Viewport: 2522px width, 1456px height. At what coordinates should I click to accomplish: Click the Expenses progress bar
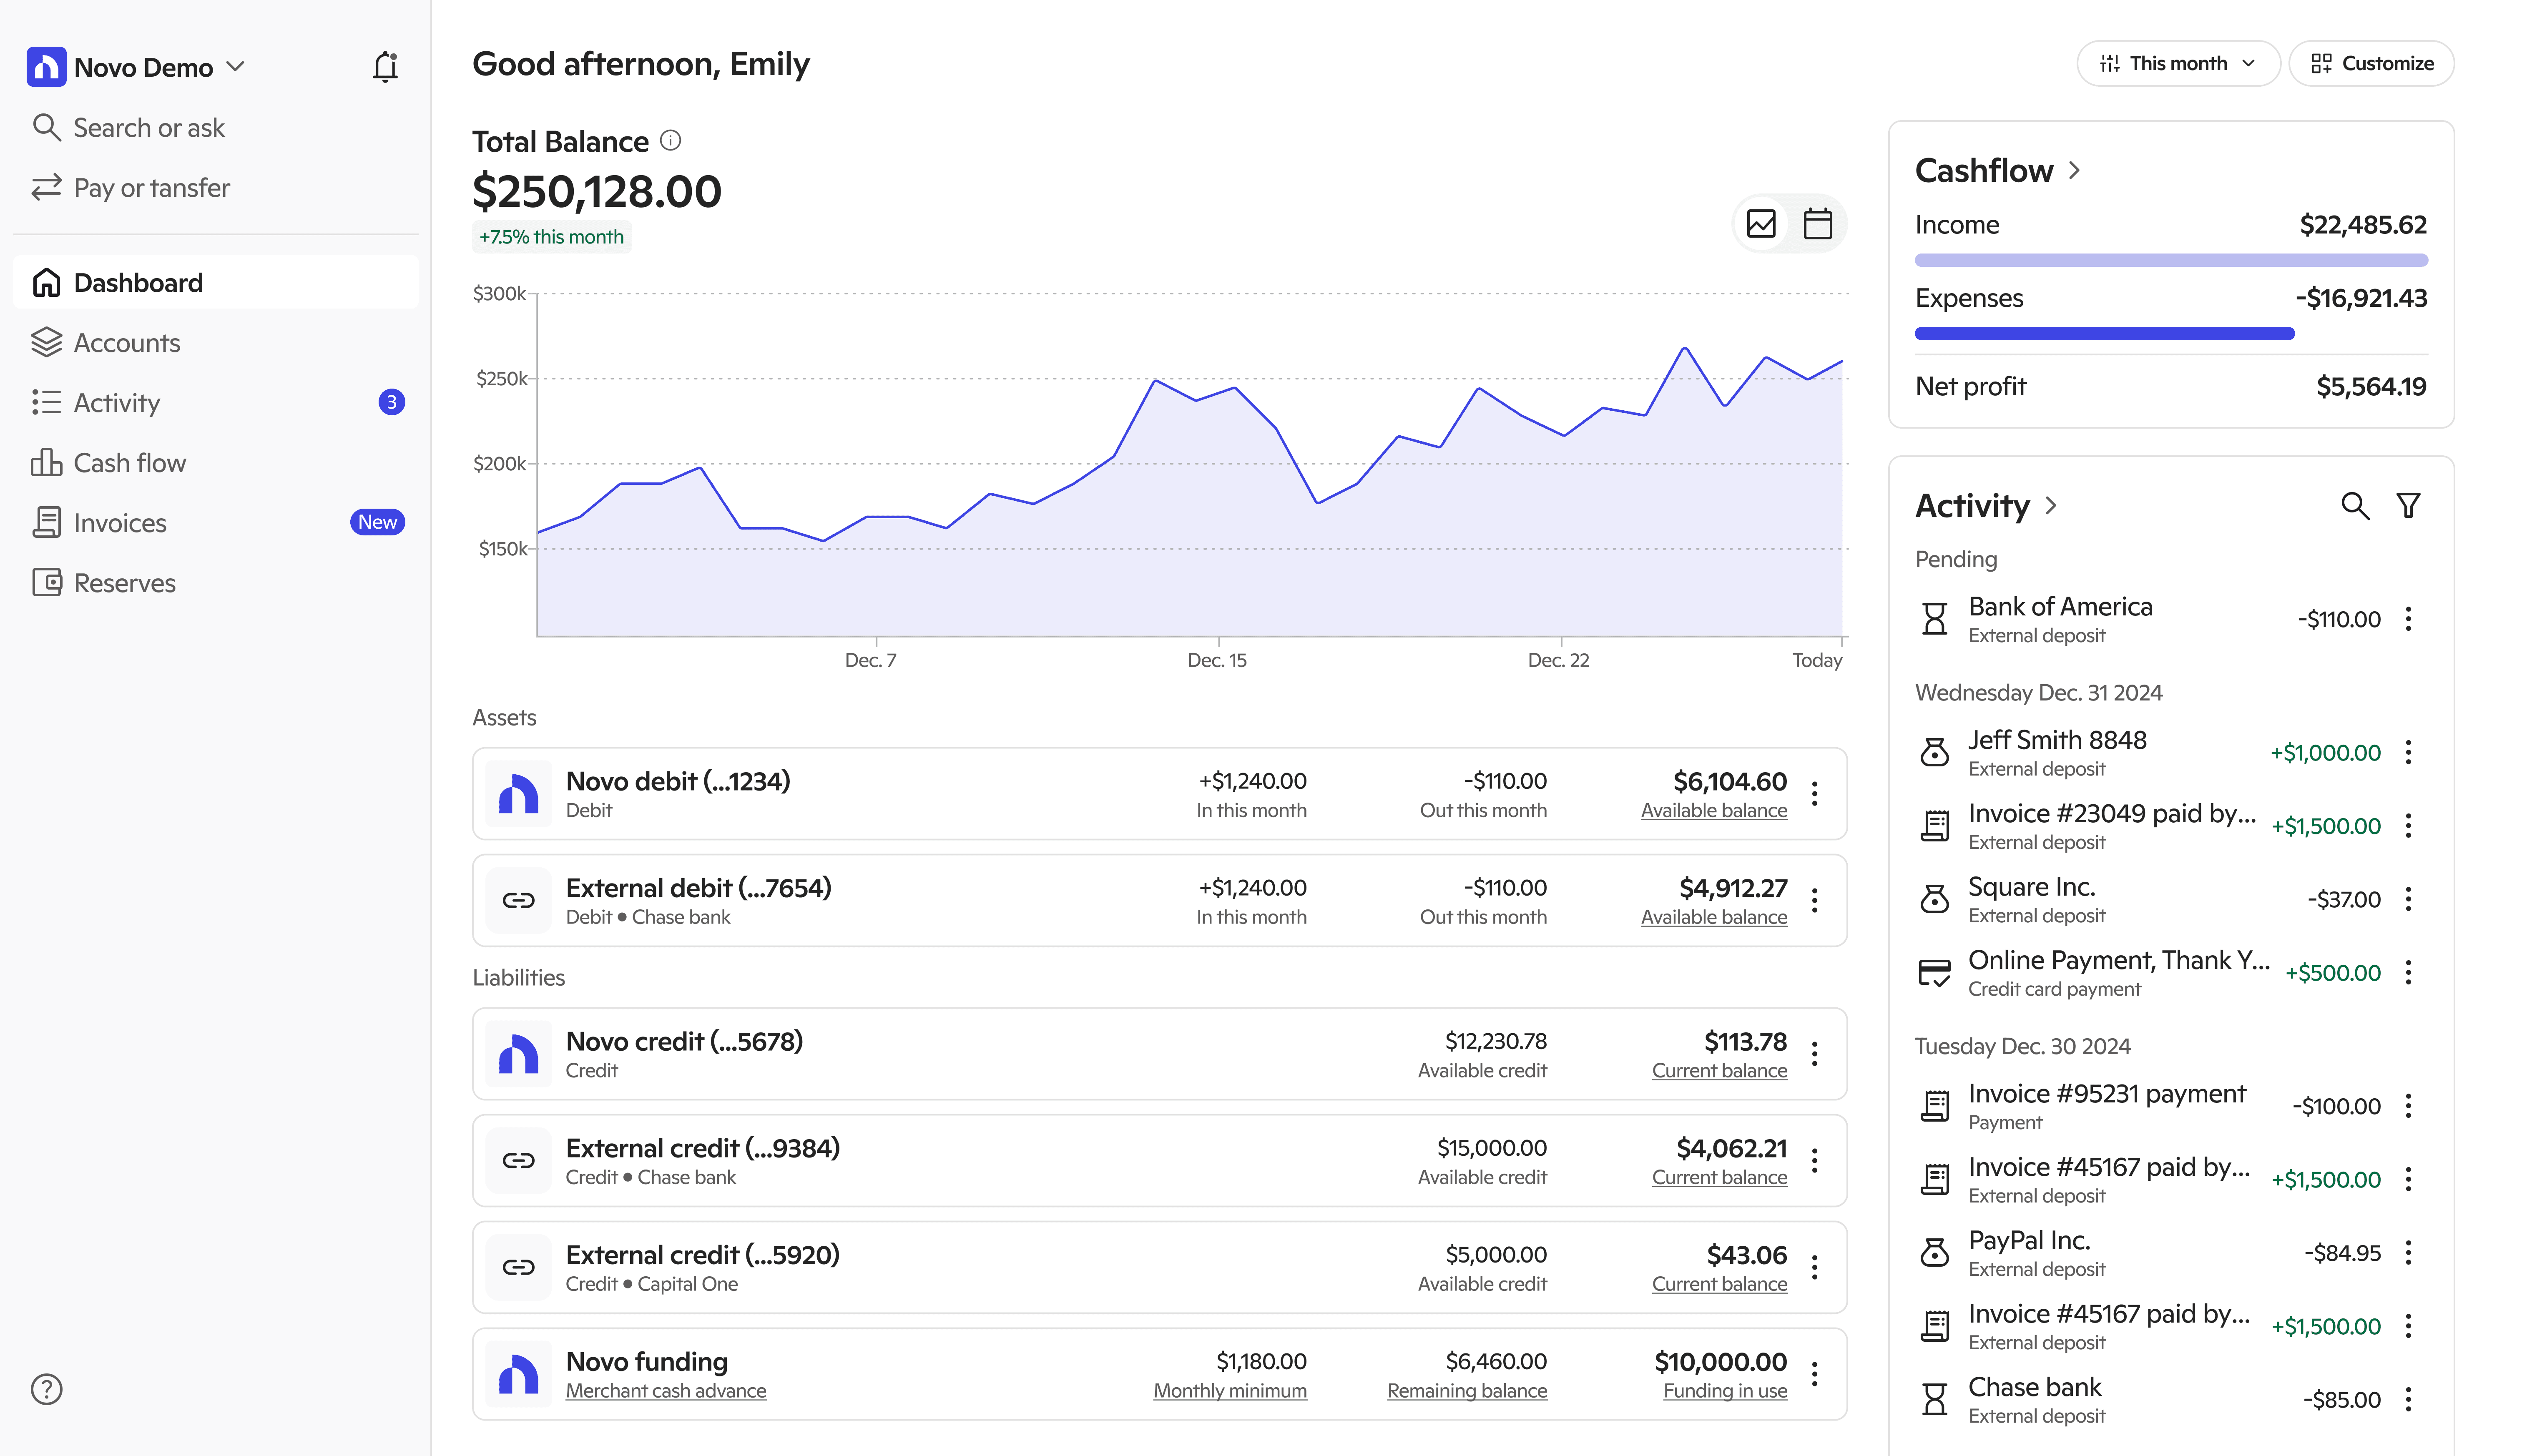pos(2104,334)
